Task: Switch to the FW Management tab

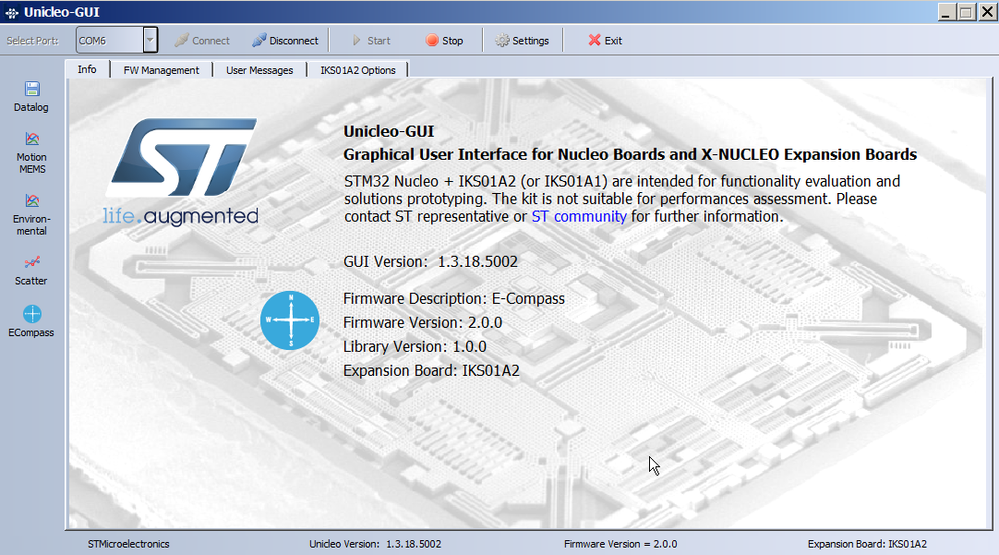Action: point(161,70)
